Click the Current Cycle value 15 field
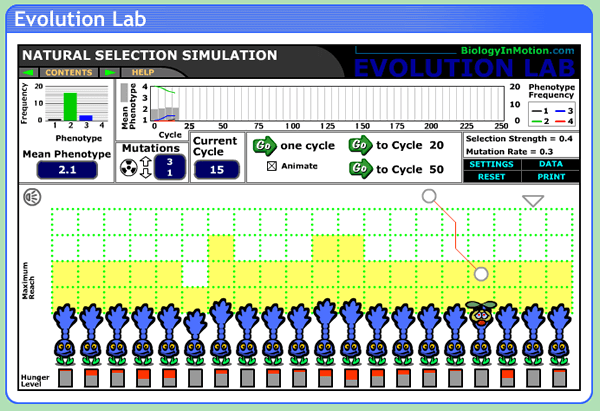Viewport: 600px width, 411px height. tap(216, 170)
